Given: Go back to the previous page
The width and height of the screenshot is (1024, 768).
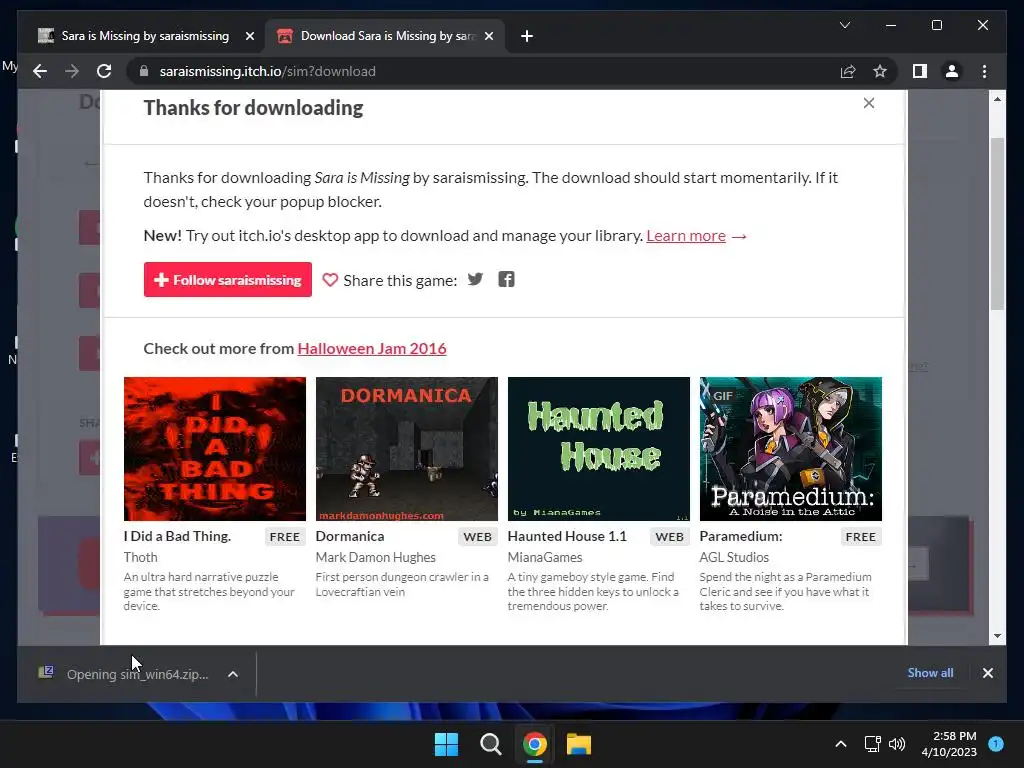Looking at the screenshot, I should pos(40,71).
